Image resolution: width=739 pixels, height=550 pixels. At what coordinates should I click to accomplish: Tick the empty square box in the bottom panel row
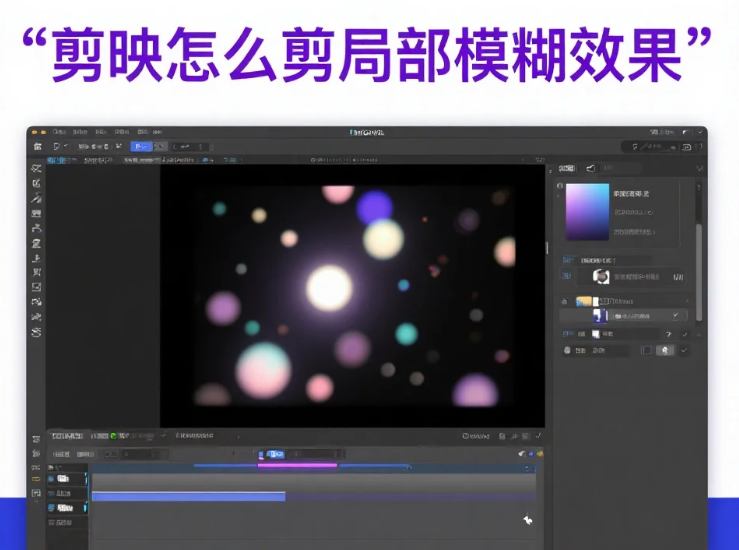tap(647, 350)
